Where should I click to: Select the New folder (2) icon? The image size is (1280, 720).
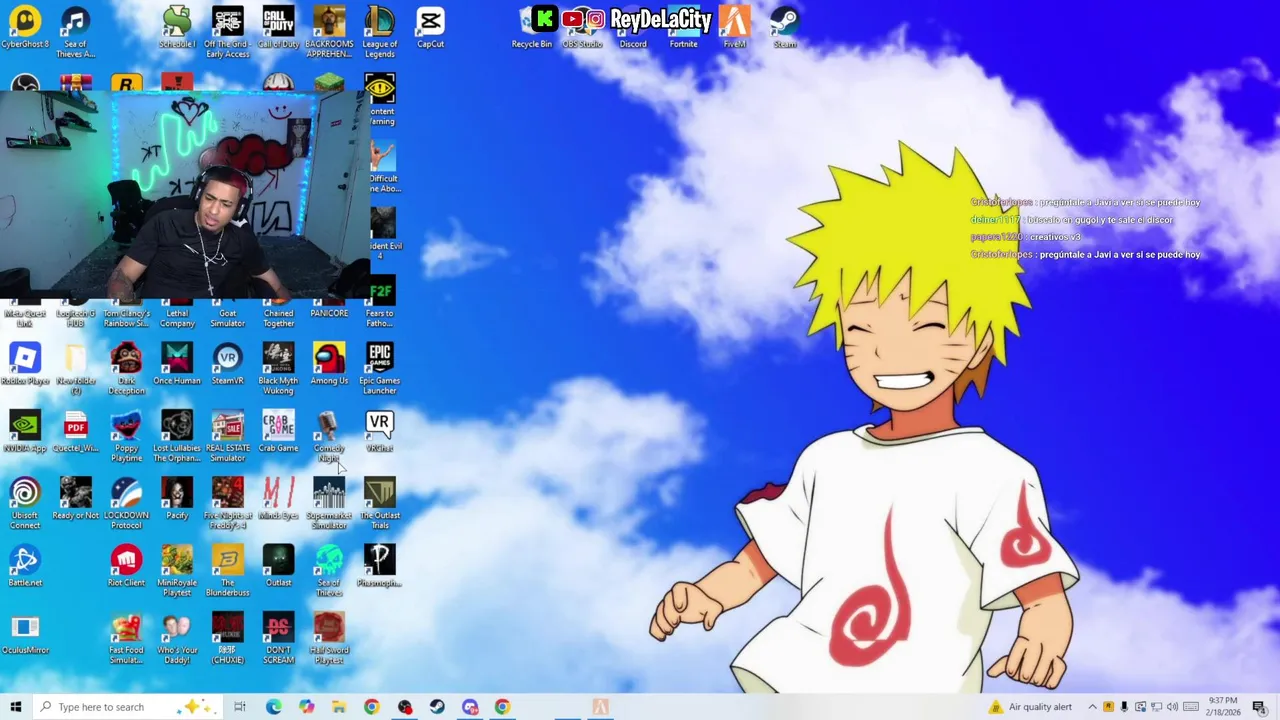point(76,368)
